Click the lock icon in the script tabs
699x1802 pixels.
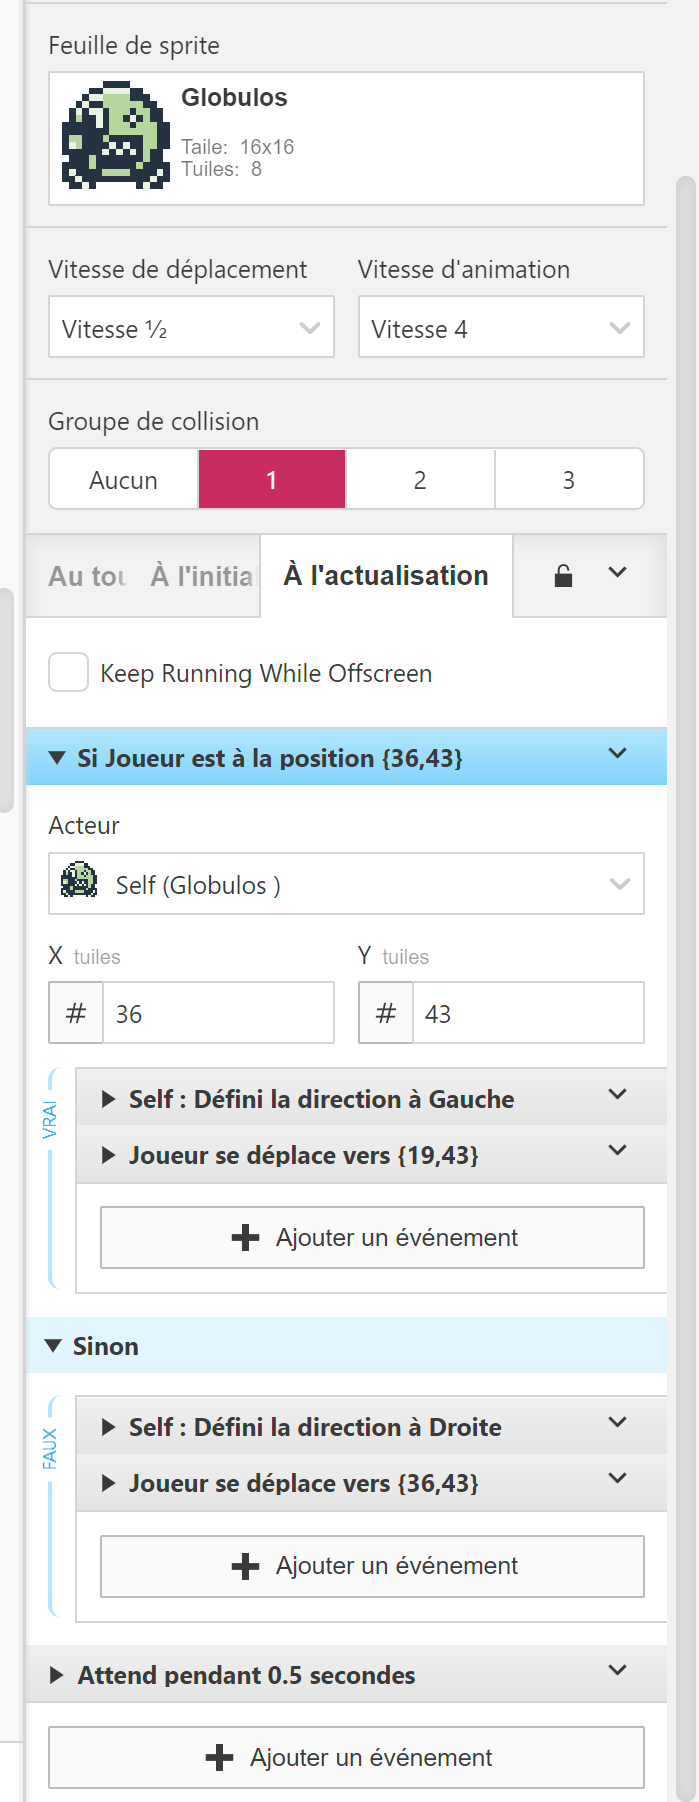coord(564,576)
